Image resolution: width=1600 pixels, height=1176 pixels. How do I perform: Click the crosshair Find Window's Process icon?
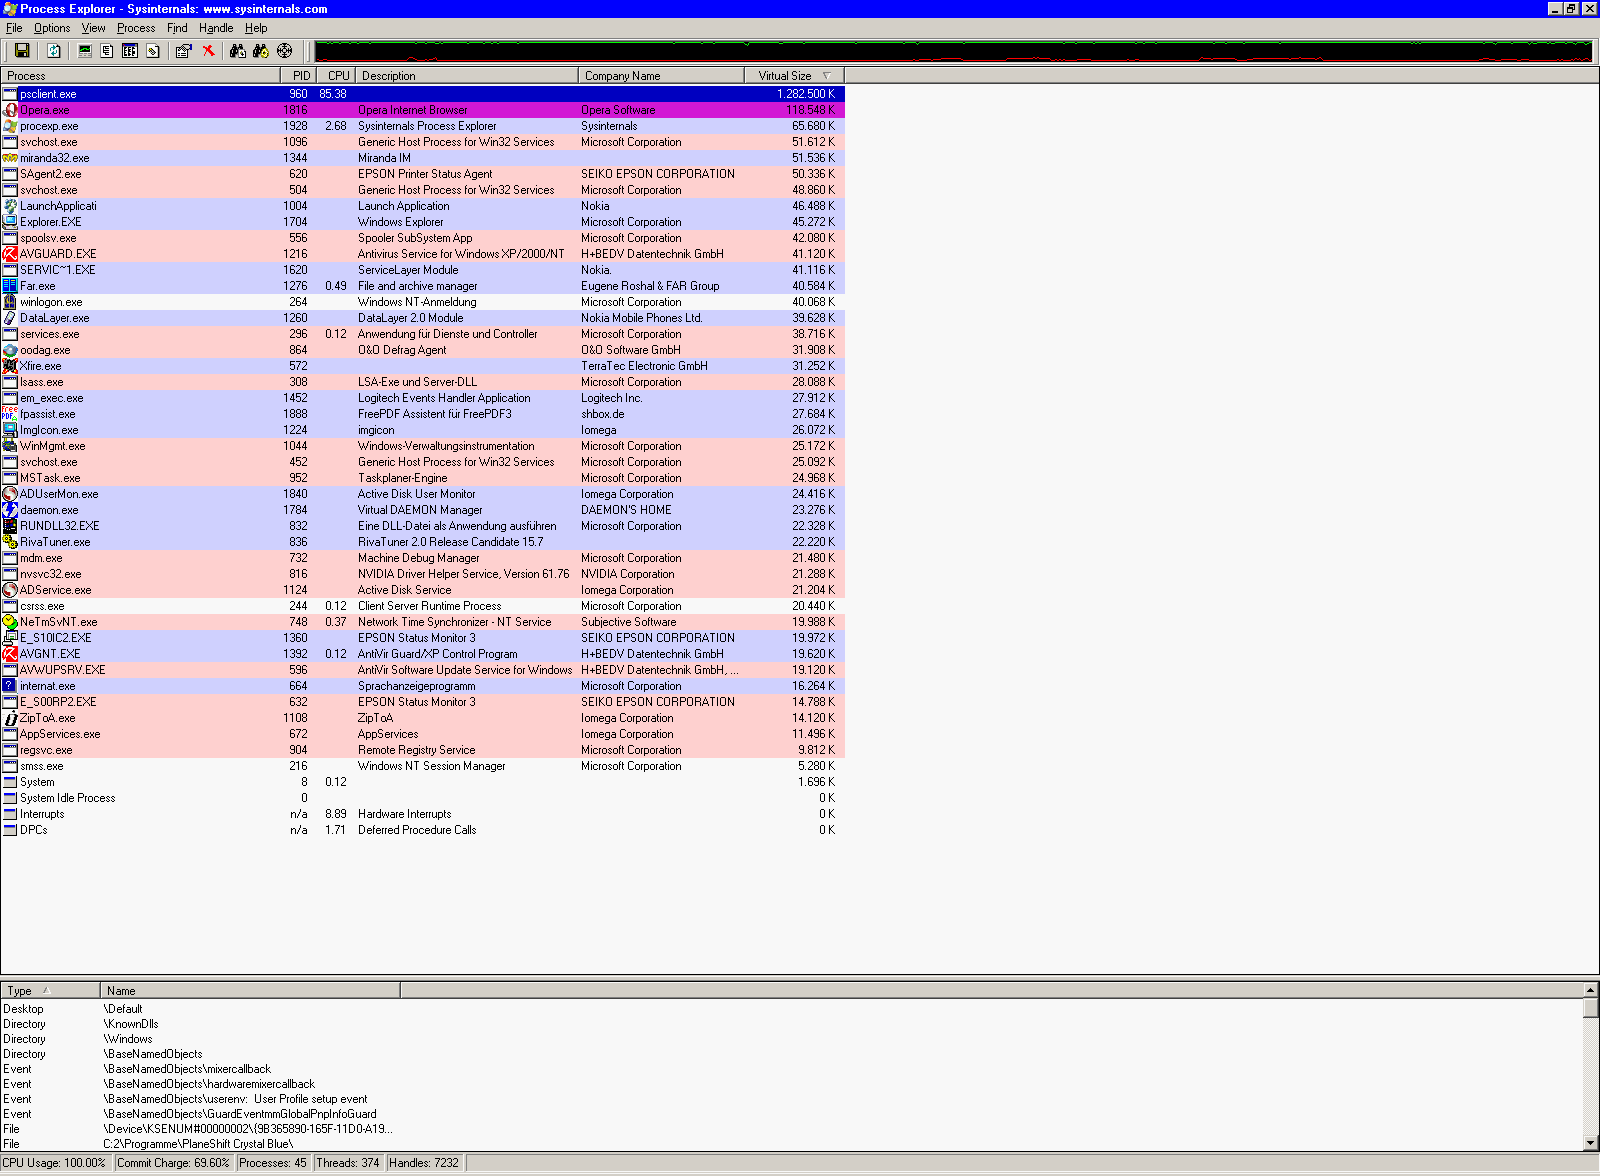(x=285, y=51)
